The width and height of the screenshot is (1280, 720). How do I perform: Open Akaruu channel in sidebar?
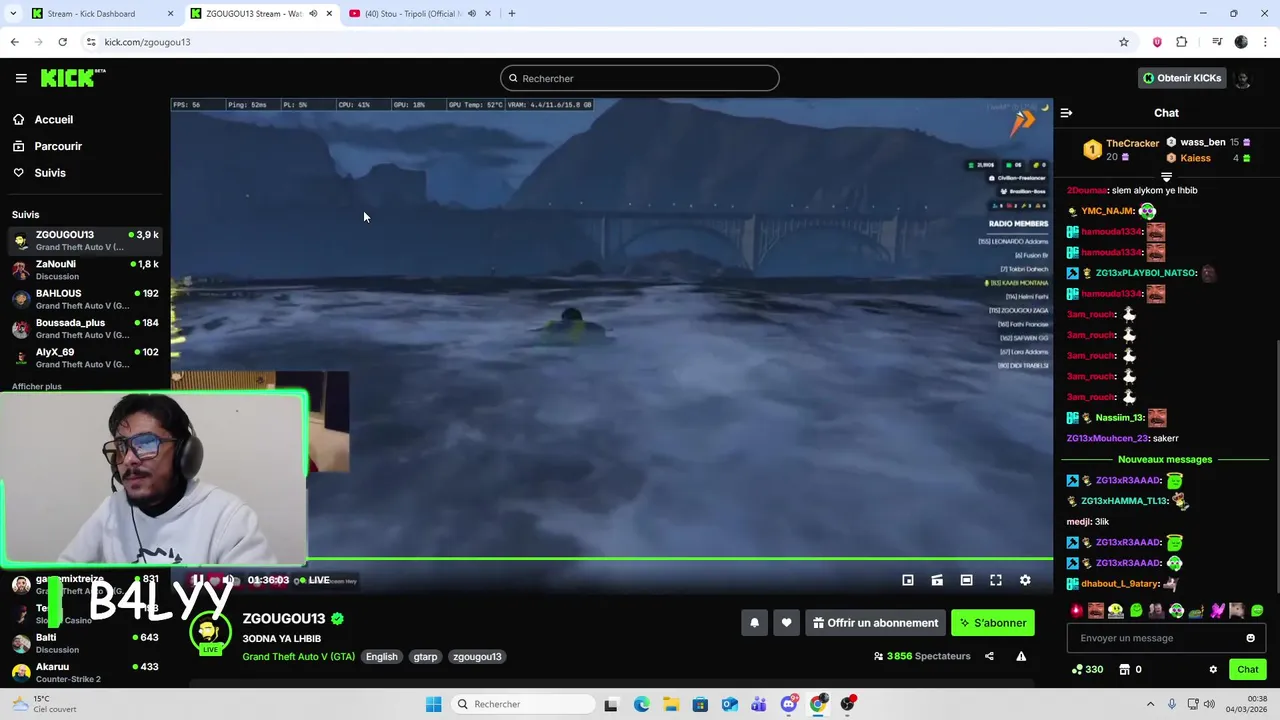click(85, 672)
